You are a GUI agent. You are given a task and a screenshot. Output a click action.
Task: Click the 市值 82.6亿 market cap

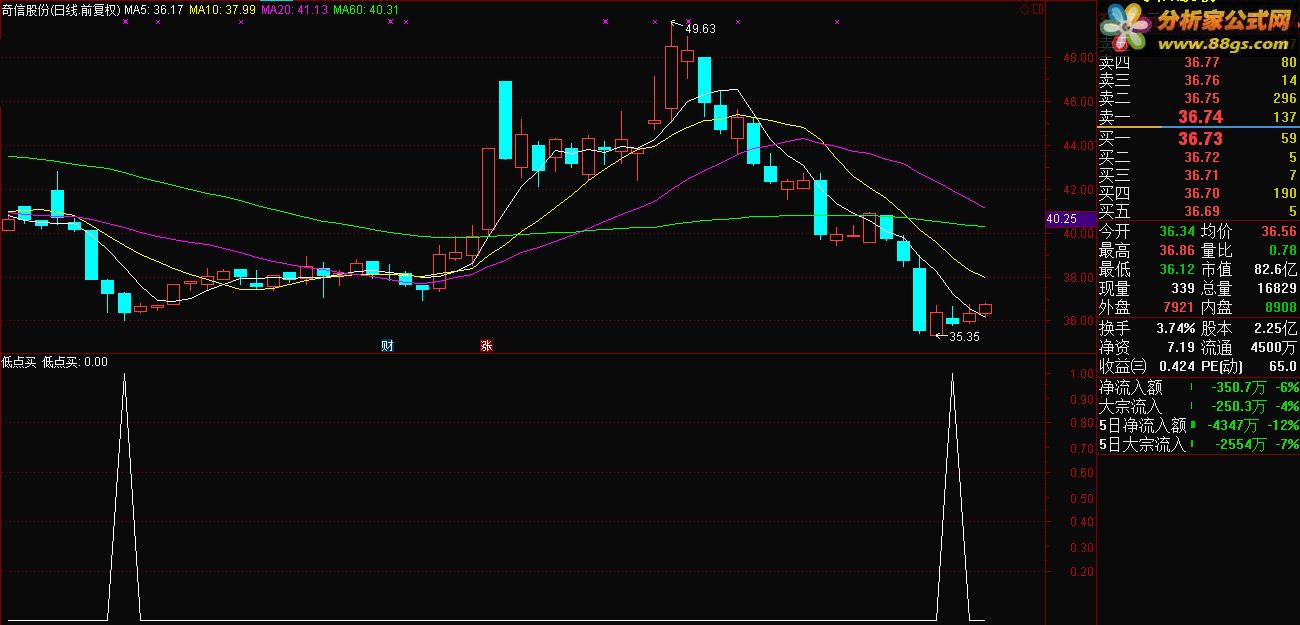pyautogui.click(x=1248, y=270)
